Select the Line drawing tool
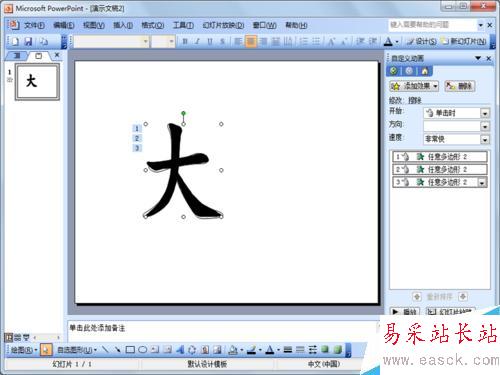 (105, 350)
